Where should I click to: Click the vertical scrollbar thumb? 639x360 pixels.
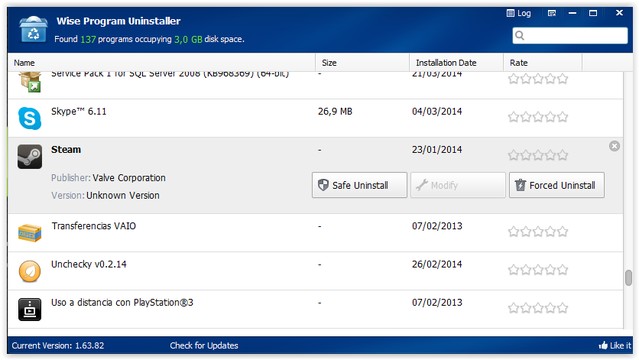pos(628,278)
